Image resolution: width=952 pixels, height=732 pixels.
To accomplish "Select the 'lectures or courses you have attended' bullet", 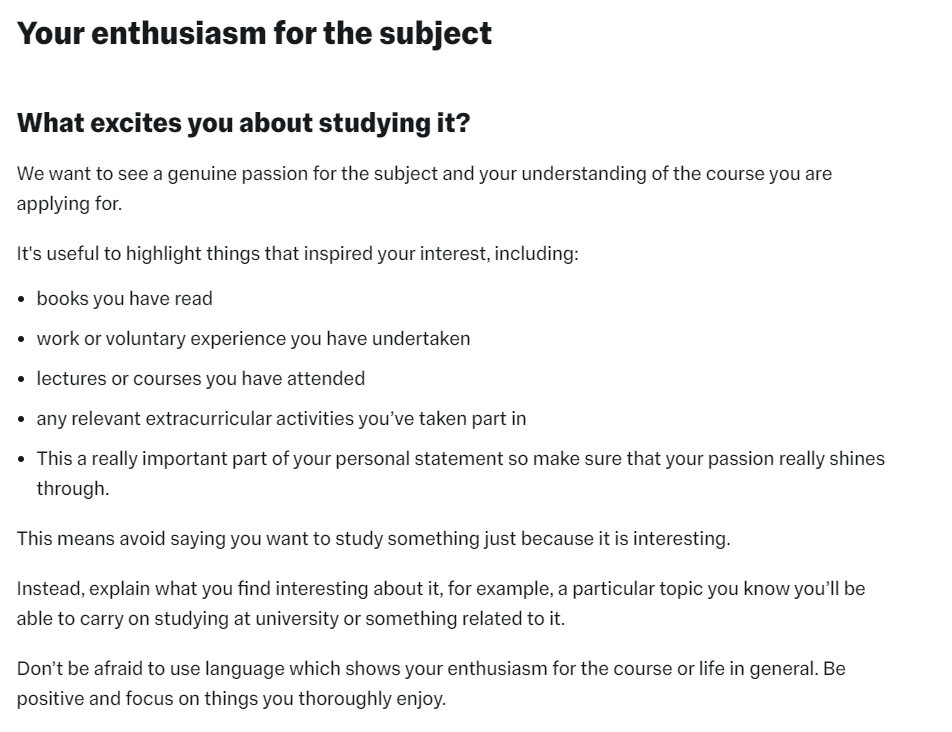I will click(200, 379).
